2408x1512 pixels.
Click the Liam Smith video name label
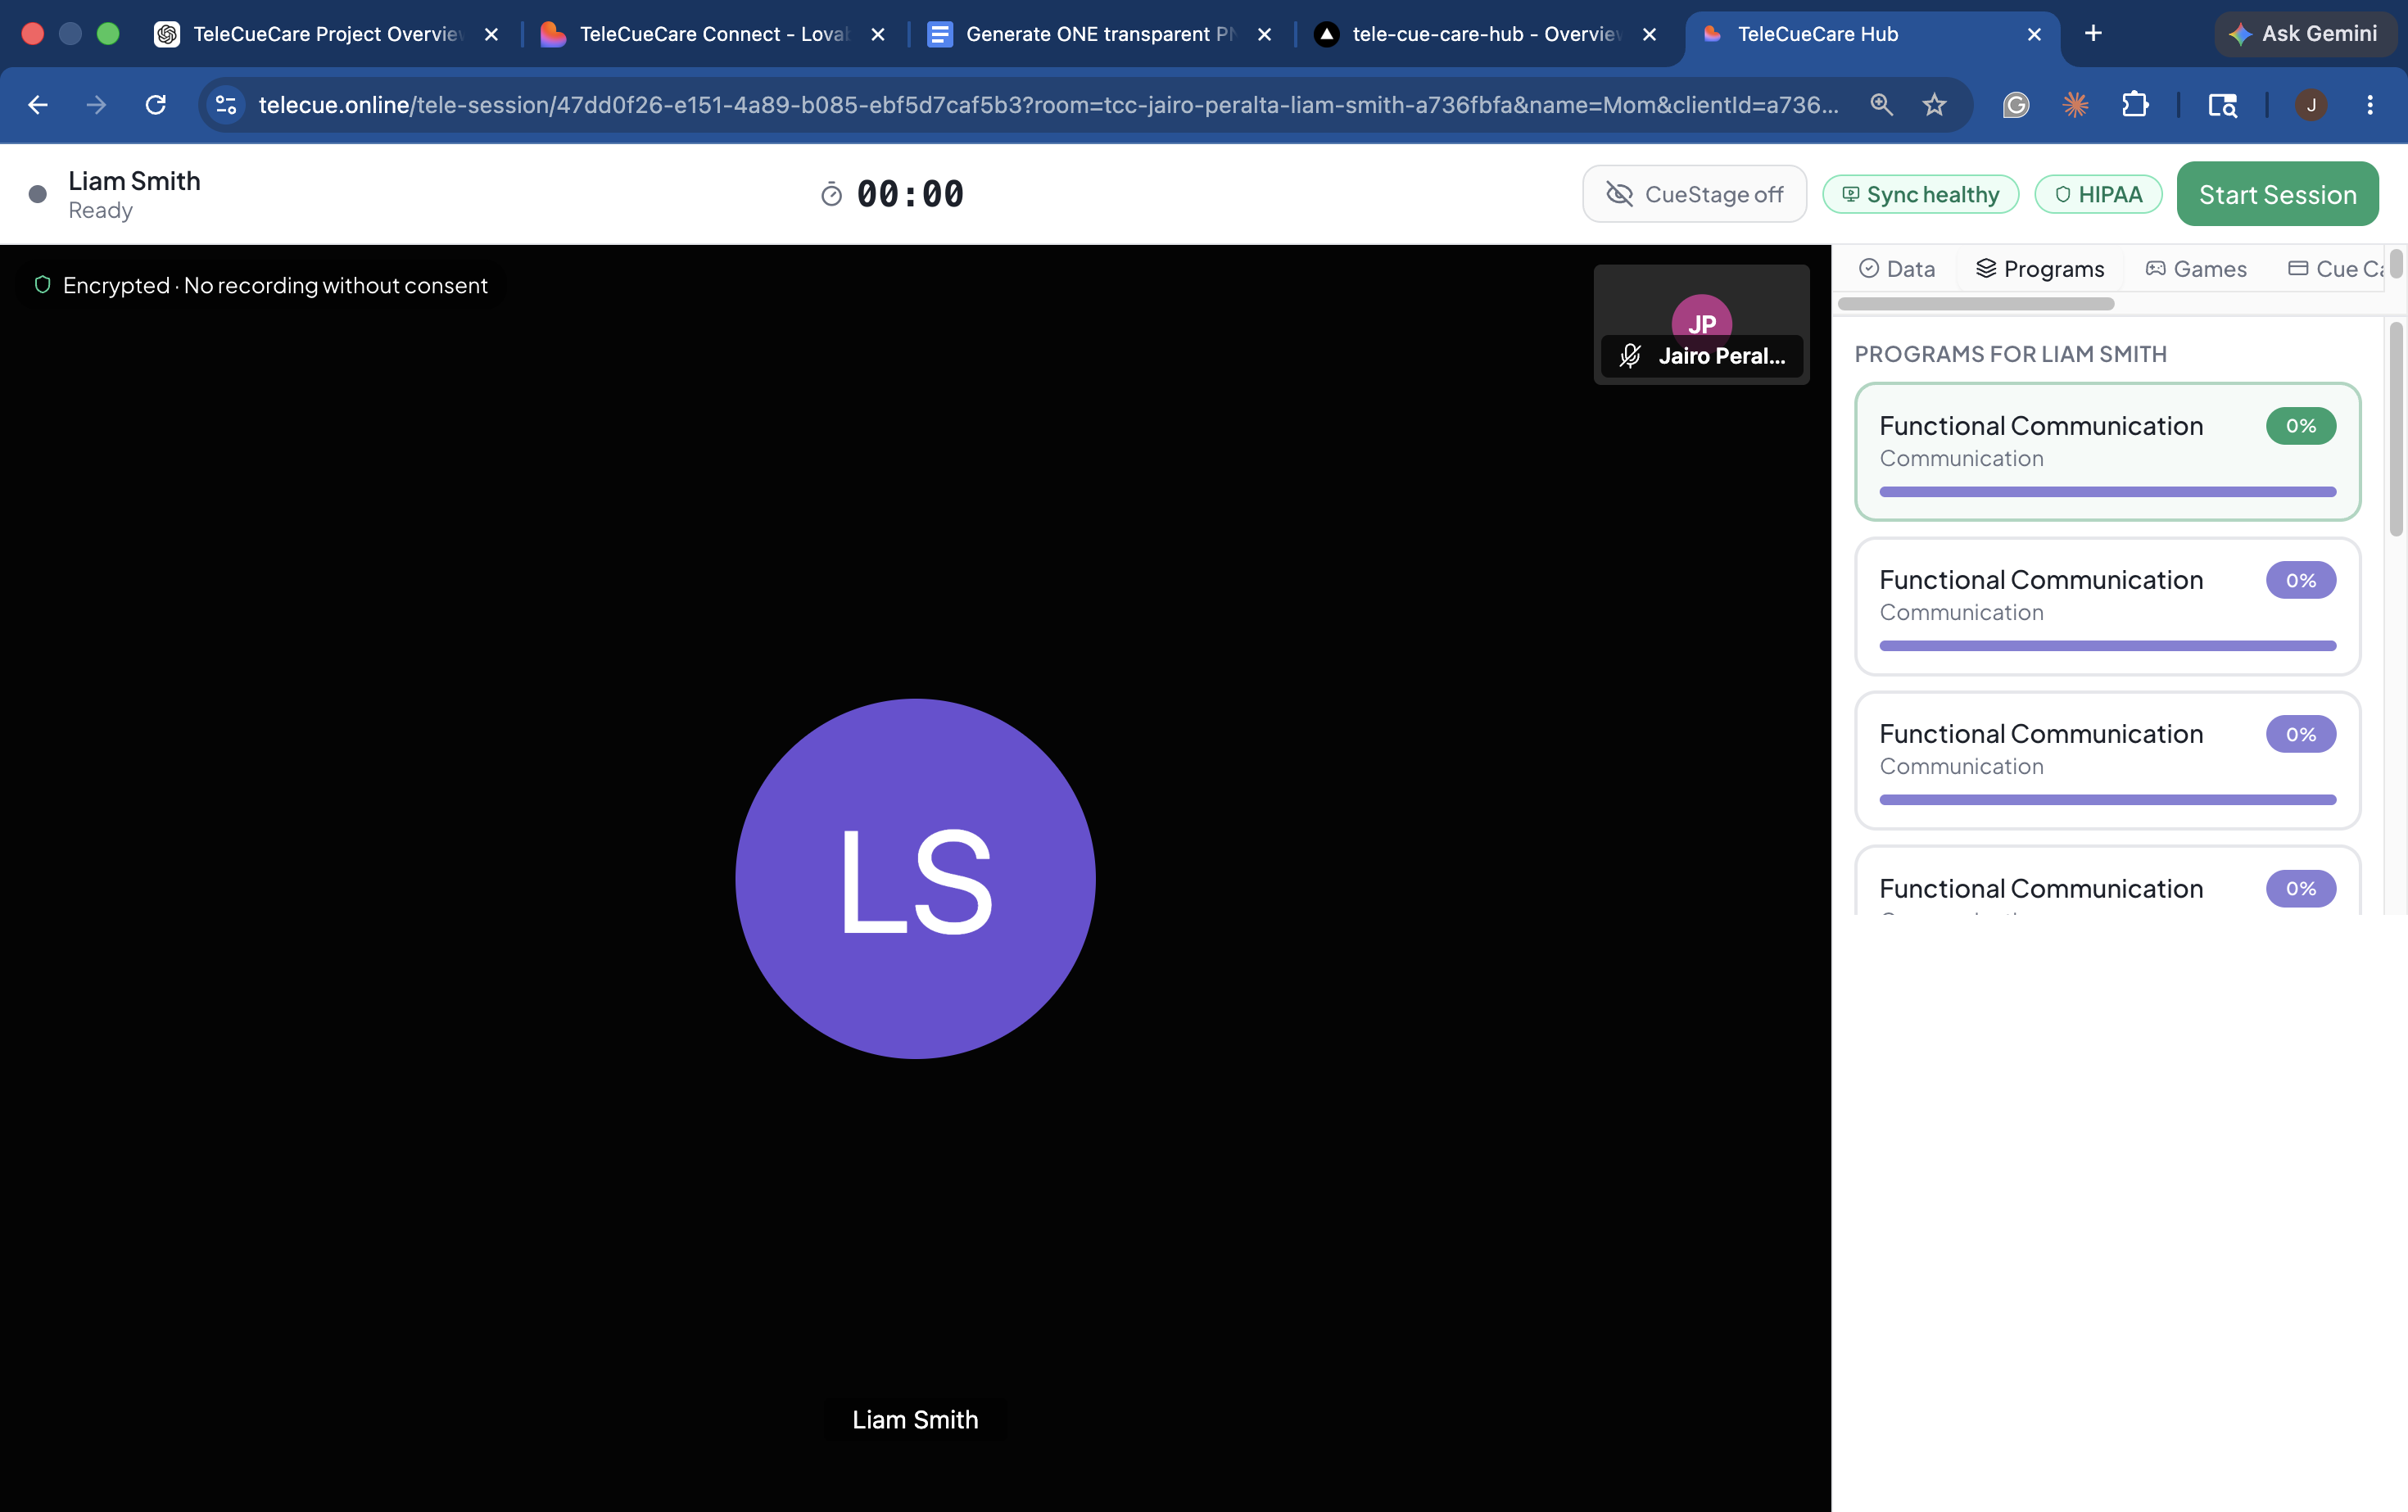pos(915,1419)
